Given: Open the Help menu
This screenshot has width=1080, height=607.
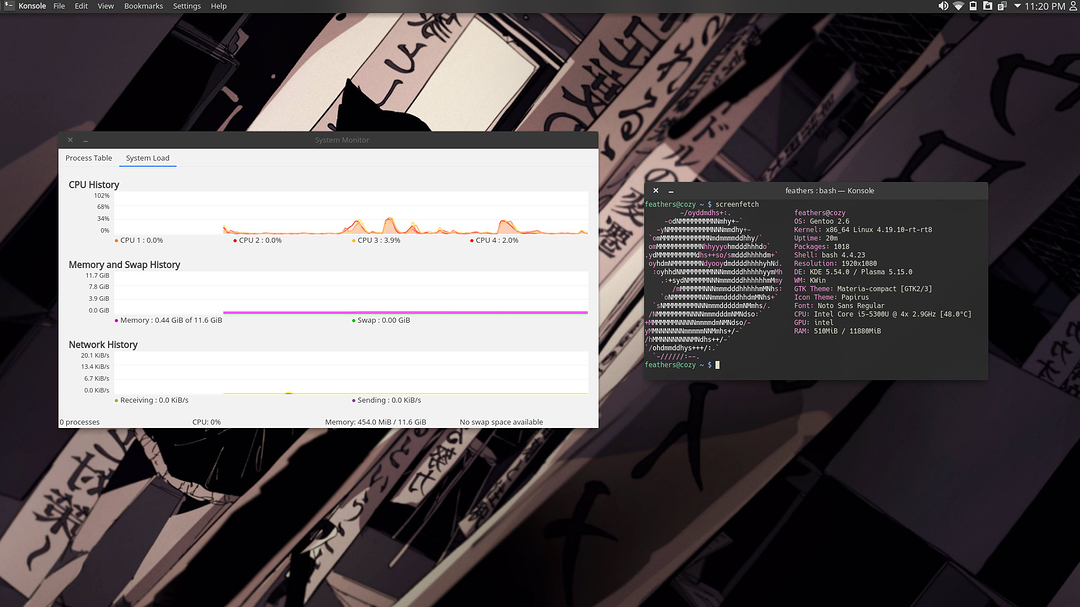Looking at the screenshot, I should pyautogui.click(x=218, y=6).
